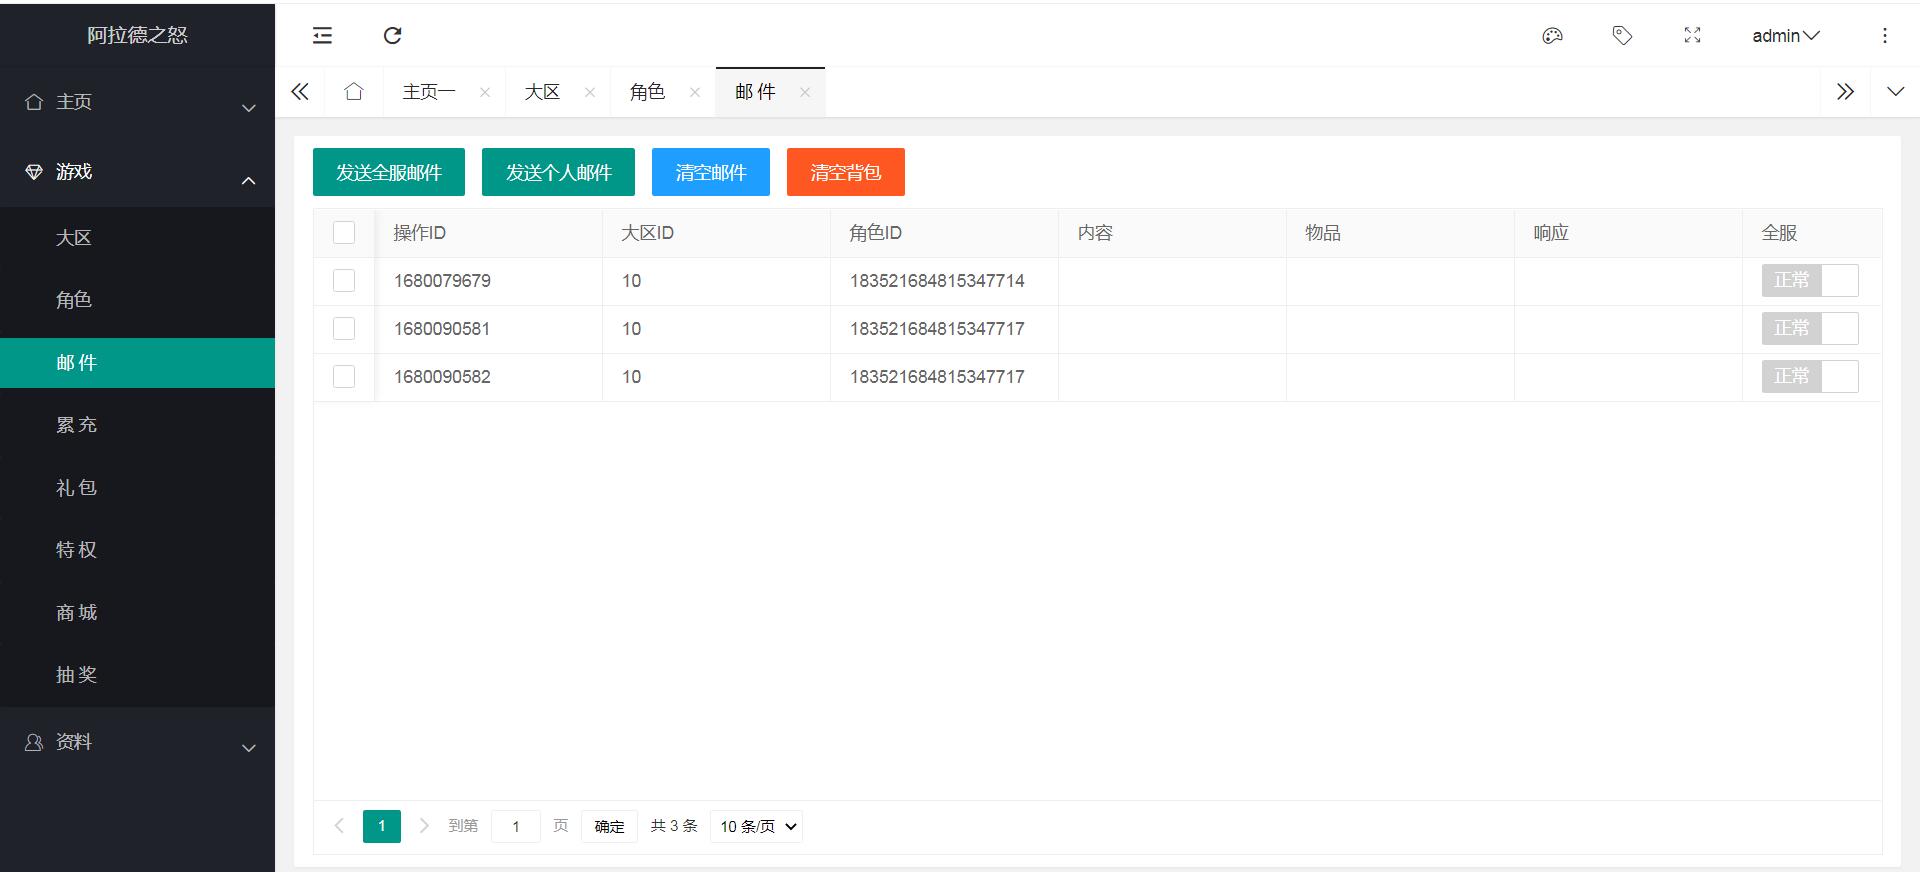This screenshot has height=872, width=1920.
Task: Open the vertical three-dot more menu
Action: pyautogui.click(x=1884, y=36)
